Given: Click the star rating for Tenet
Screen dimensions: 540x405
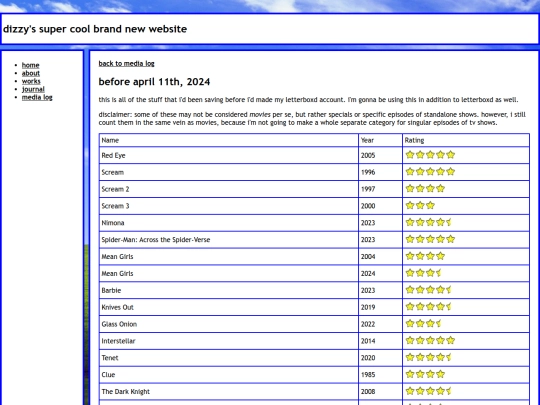Looking at the screenshot, I should (x=428, y=357).
